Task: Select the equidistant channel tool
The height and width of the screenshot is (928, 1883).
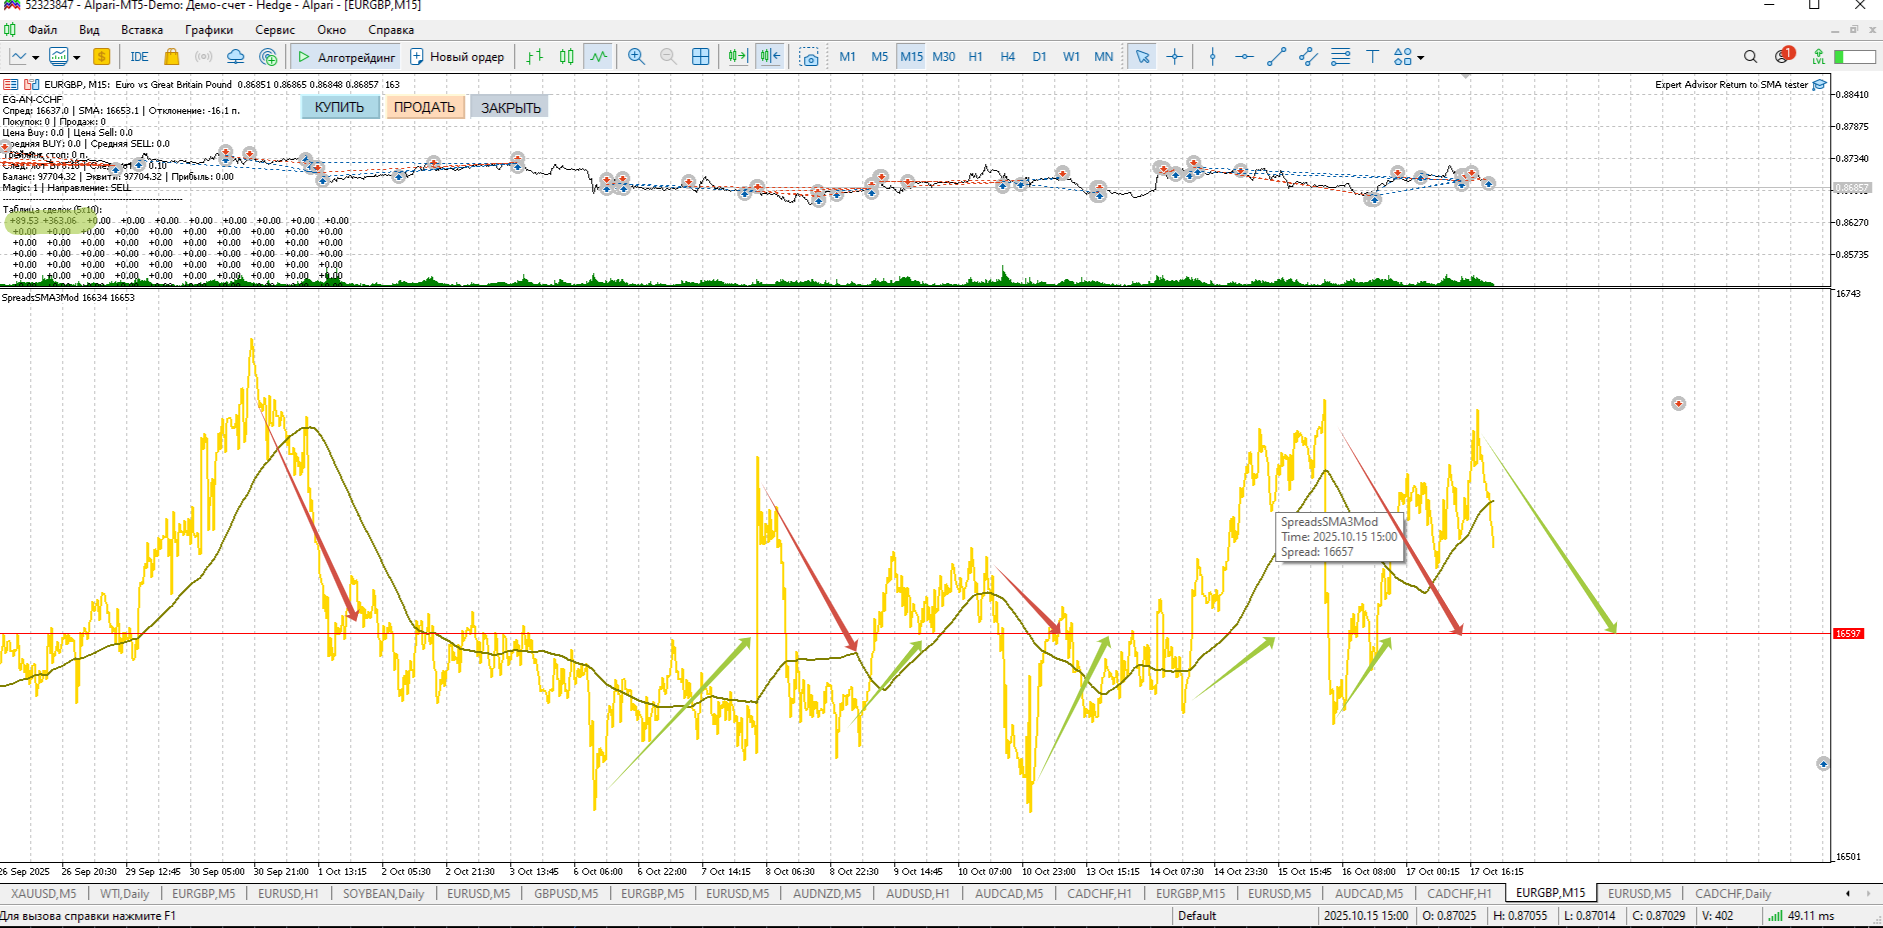Action: (1308, 57)
